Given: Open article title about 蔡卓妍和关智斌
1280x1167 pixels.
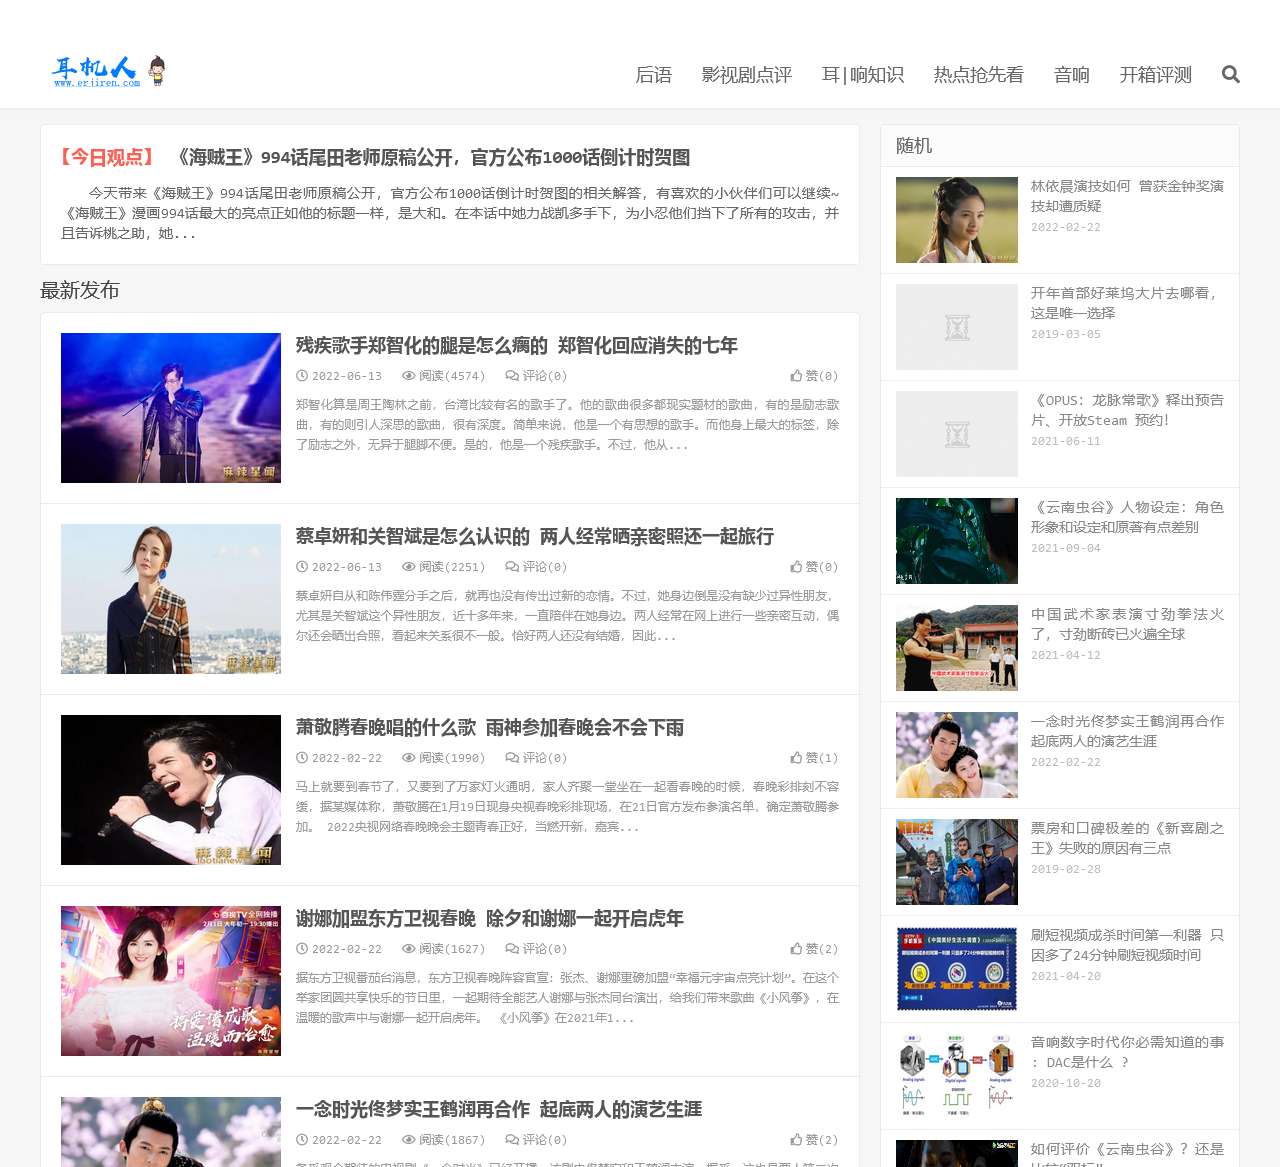Looking at the screenshot, I should pos(534,537).
